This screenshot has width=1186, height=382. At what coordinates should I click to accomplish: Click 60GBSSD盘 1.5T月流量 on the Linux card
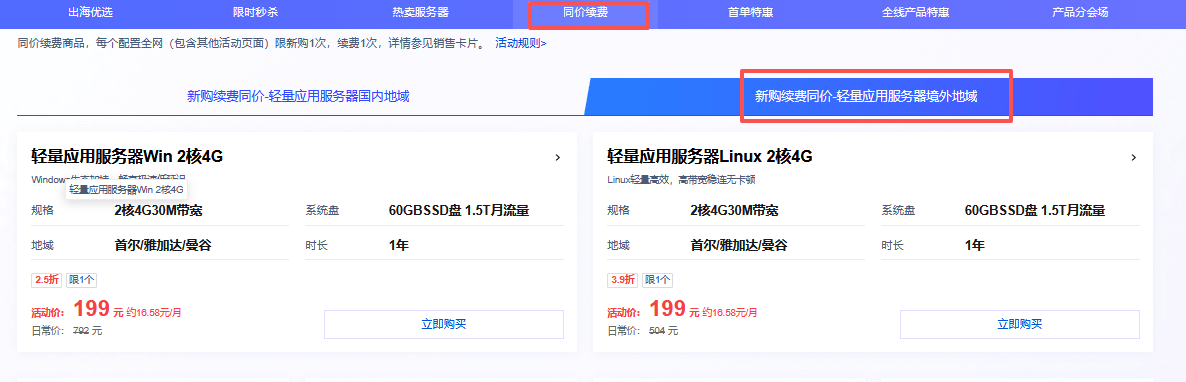(x=1035, y=210)
